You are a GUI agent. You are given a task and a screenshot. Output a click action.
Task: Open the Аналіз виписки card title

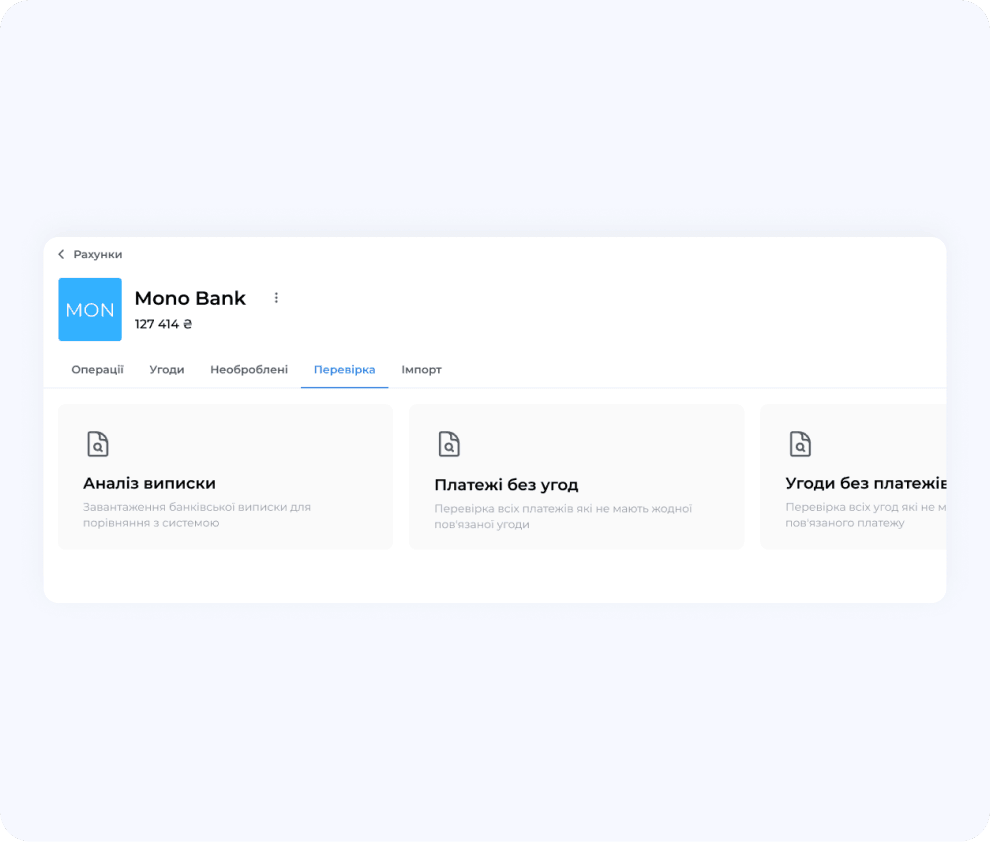tap(149, 483)
